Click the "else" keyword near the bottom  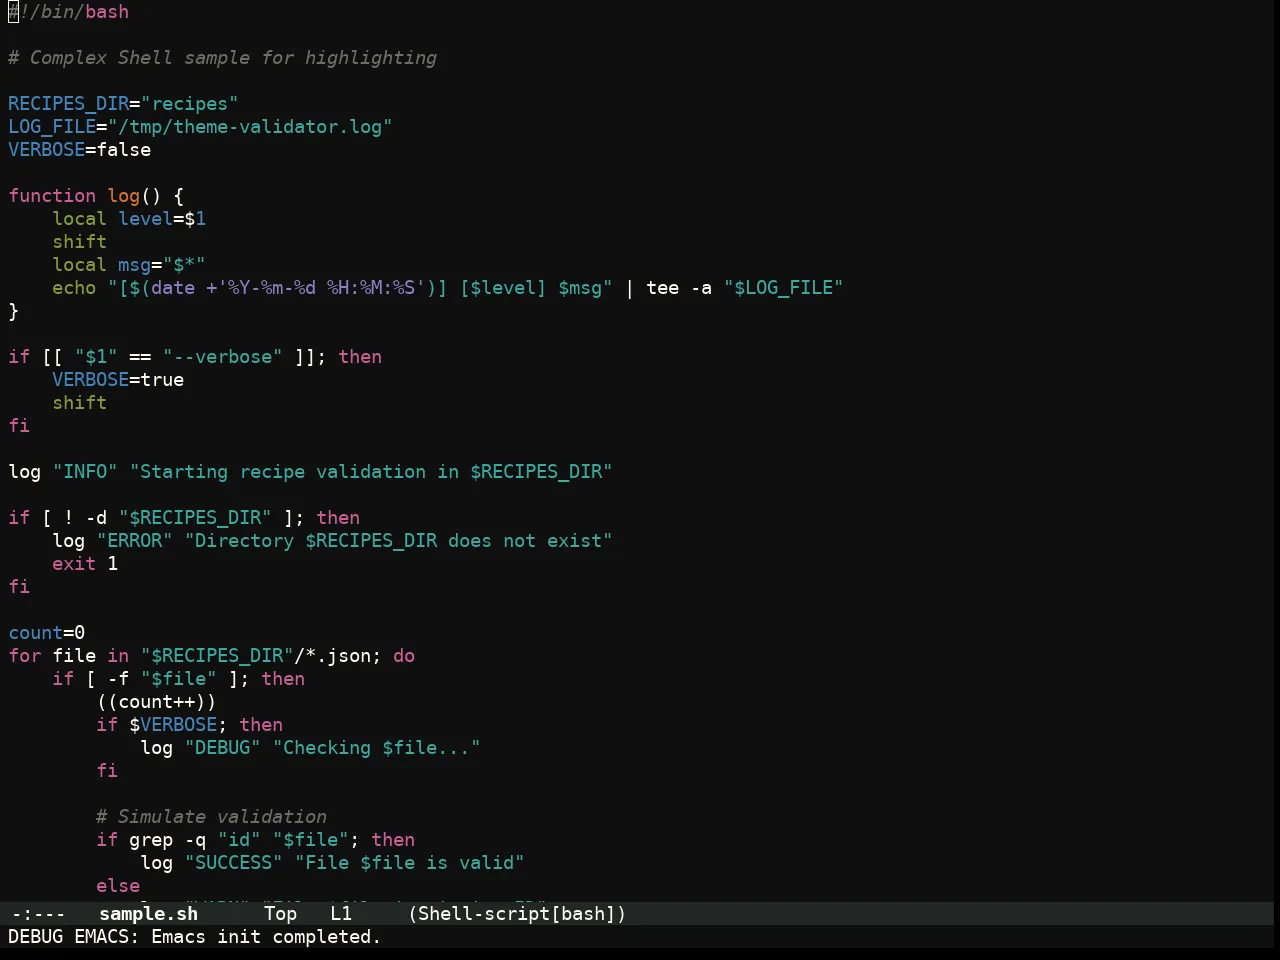[x=118, y=886]
